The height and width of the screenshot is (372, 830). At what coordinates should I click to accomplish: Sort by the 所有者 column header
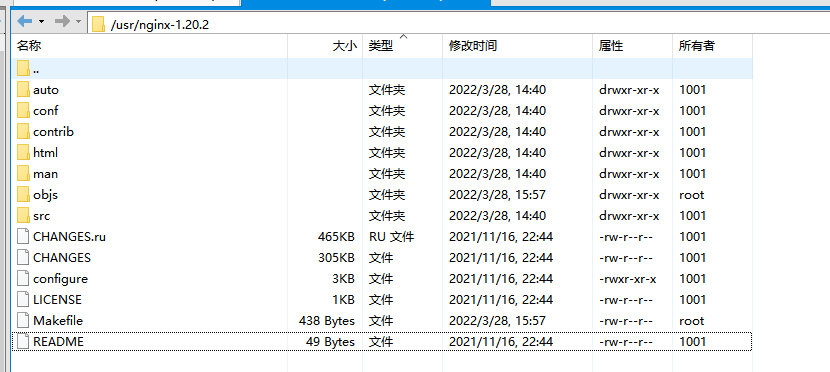point(712,46)
